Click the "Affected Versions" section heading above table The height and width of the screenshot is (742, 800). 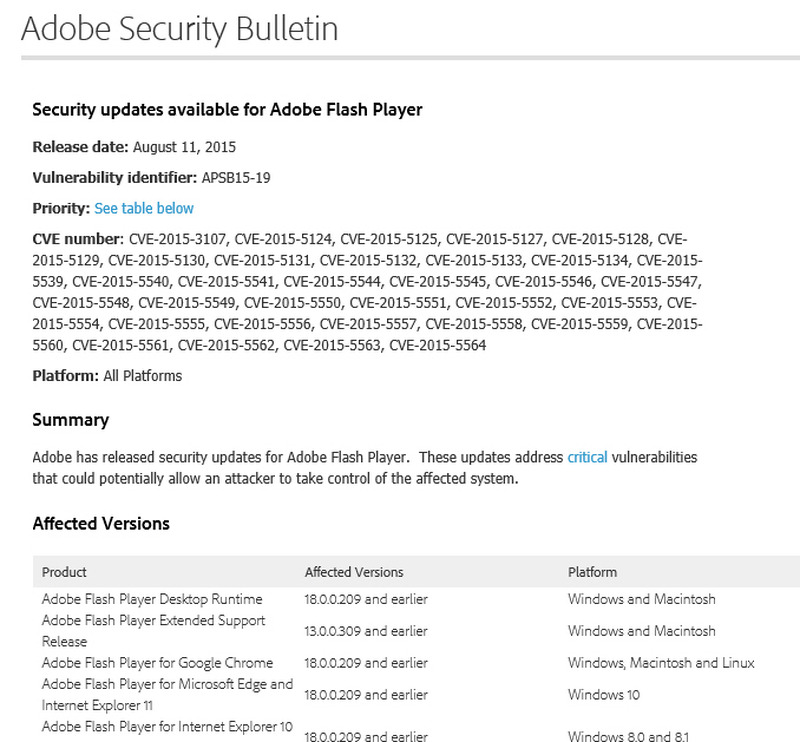101,523
